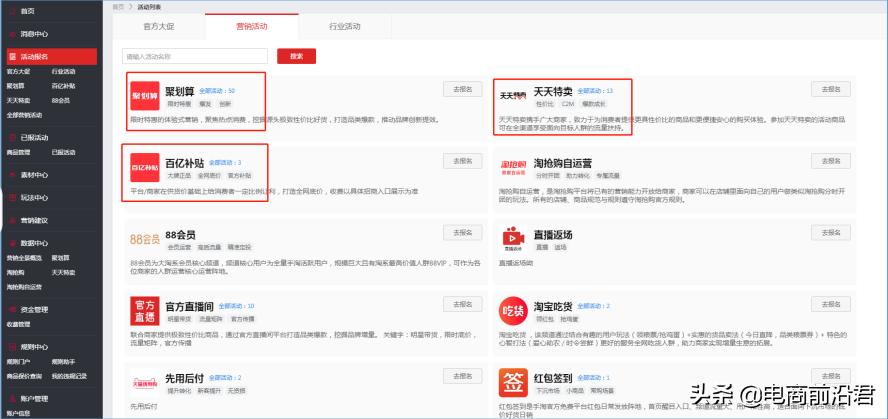Open 规则门户 under 规则中心
This screenshot has height=419, width=888.
[18, 361]
